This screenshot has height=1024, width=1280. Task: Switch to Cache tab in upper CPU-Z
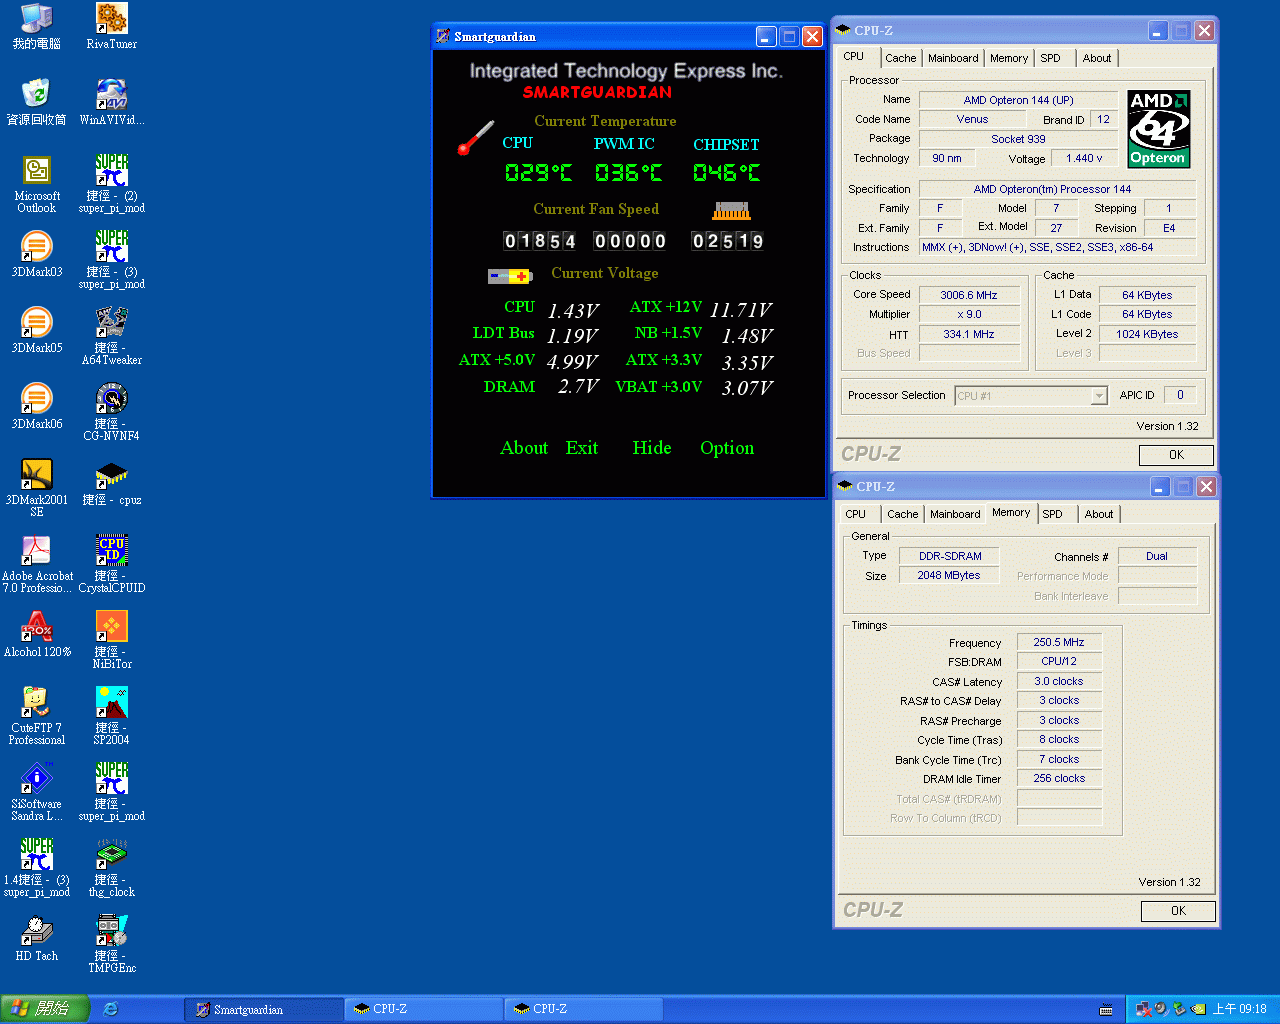coord(900,58)
